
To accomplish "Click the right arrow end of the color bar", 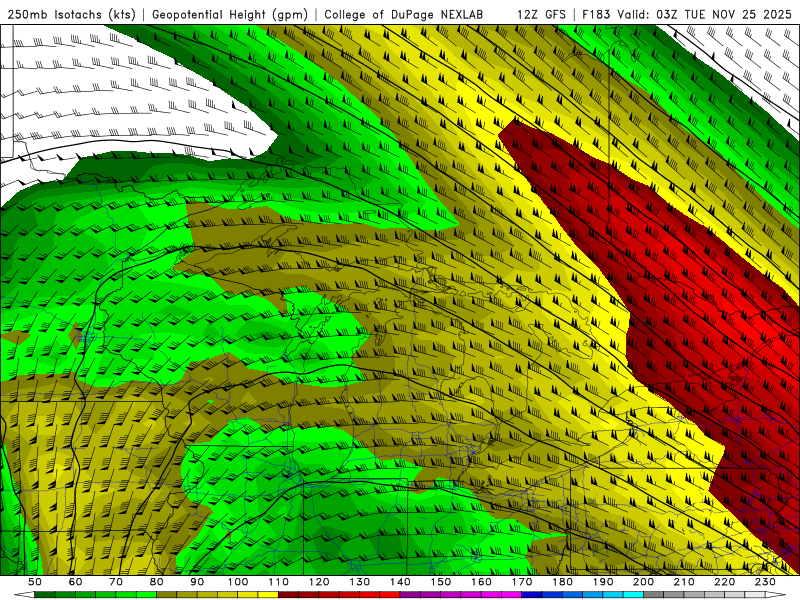I will 776,595.
